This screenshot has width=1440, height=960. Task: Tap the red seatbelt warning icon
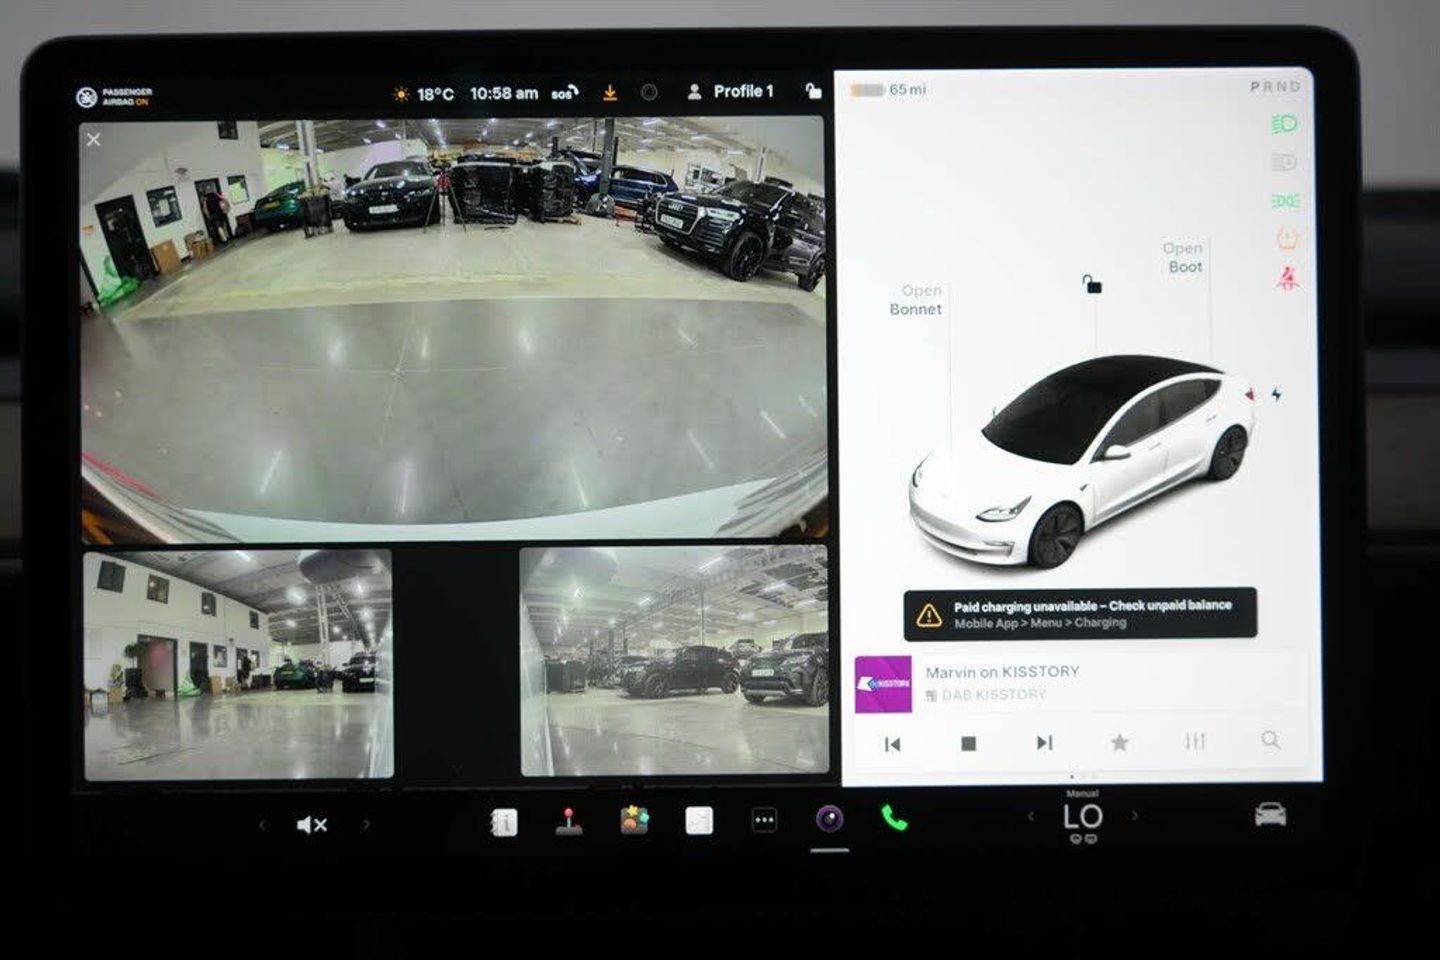[x=1288, y=278]
